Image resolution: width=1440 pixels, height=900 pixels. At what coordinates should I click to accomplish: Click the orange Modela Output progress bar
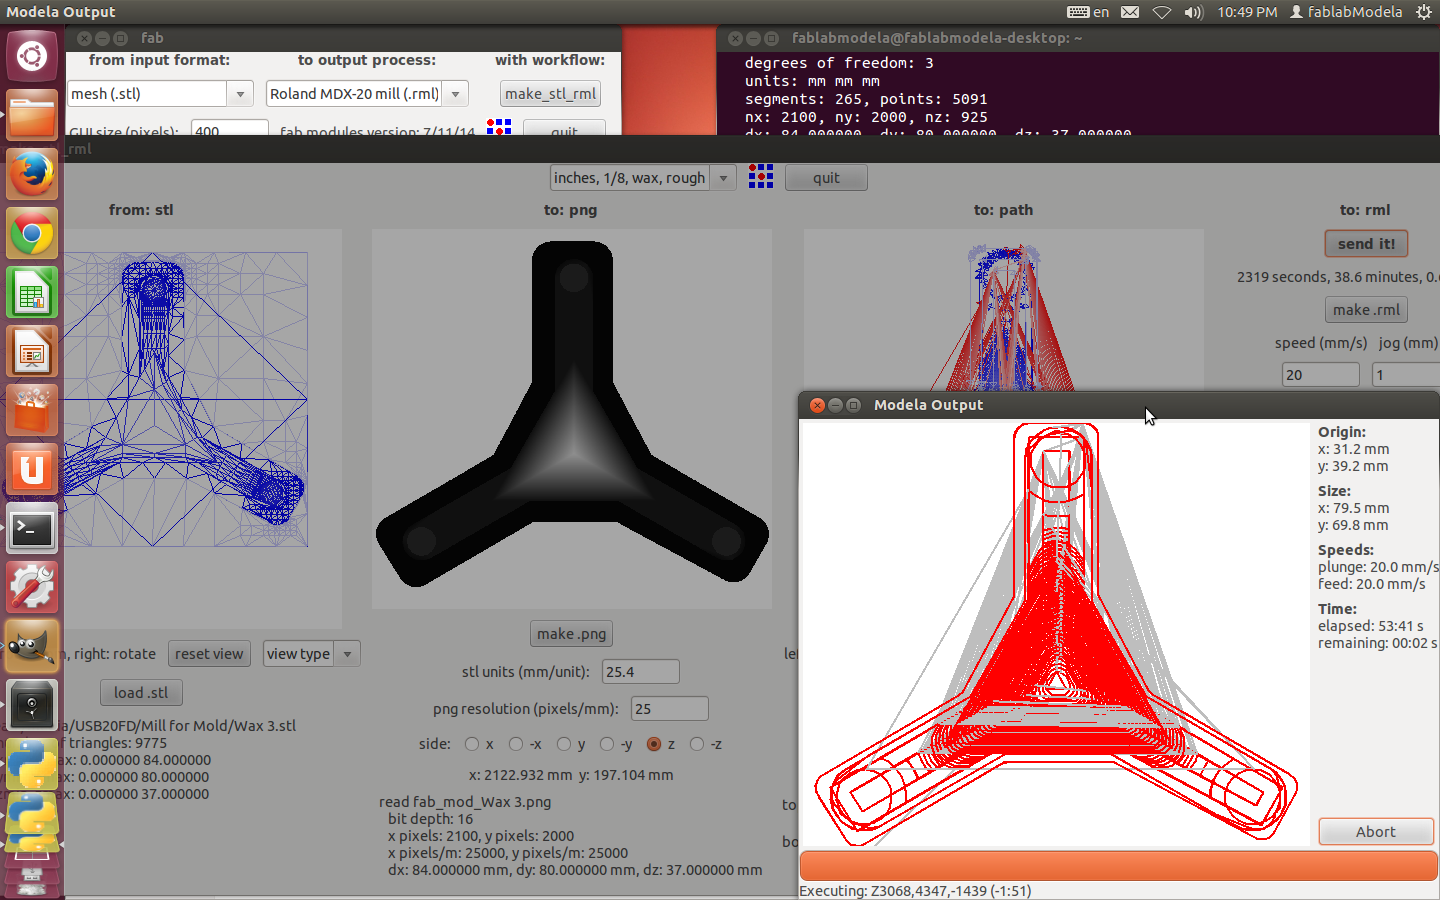[1118, 866]
